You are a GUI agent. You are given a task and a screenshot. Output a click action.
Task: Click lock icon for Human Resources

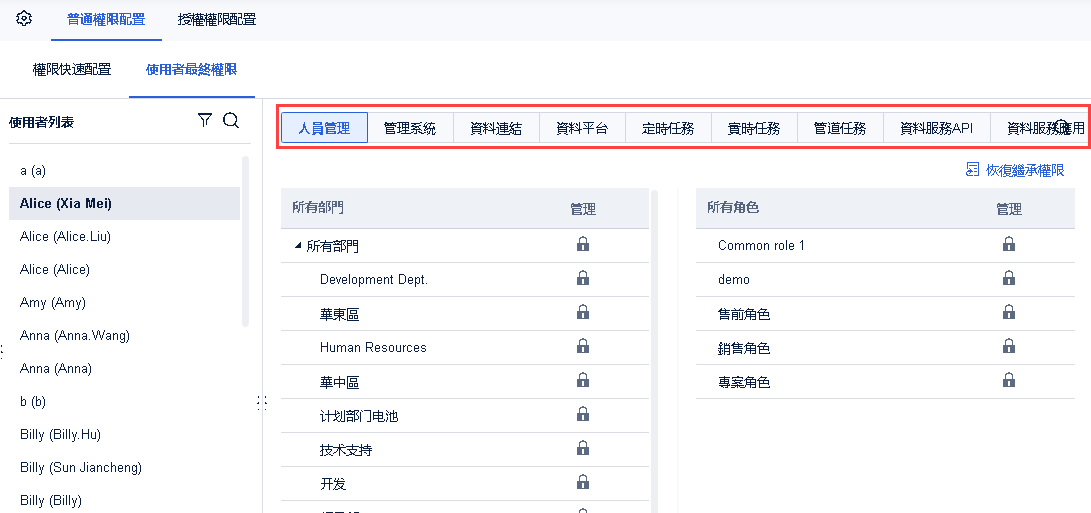(x=583, y=346)
